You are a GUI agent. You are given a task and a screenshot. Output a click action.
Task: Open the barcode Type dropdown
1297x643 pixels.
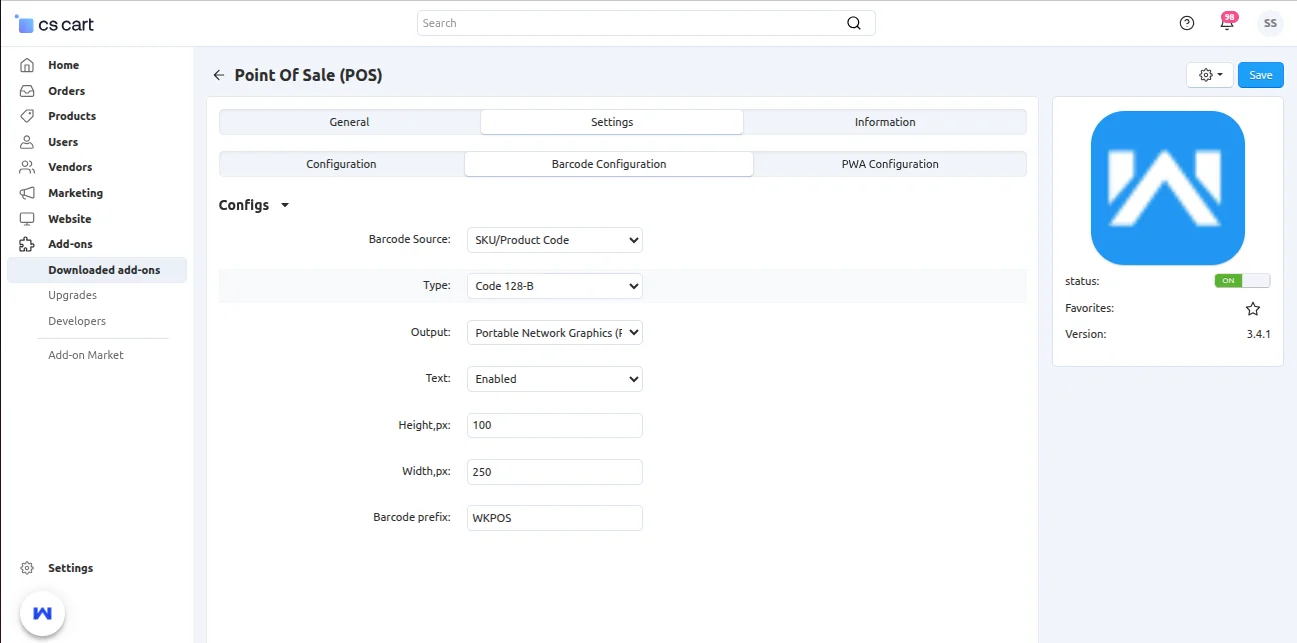554,286
